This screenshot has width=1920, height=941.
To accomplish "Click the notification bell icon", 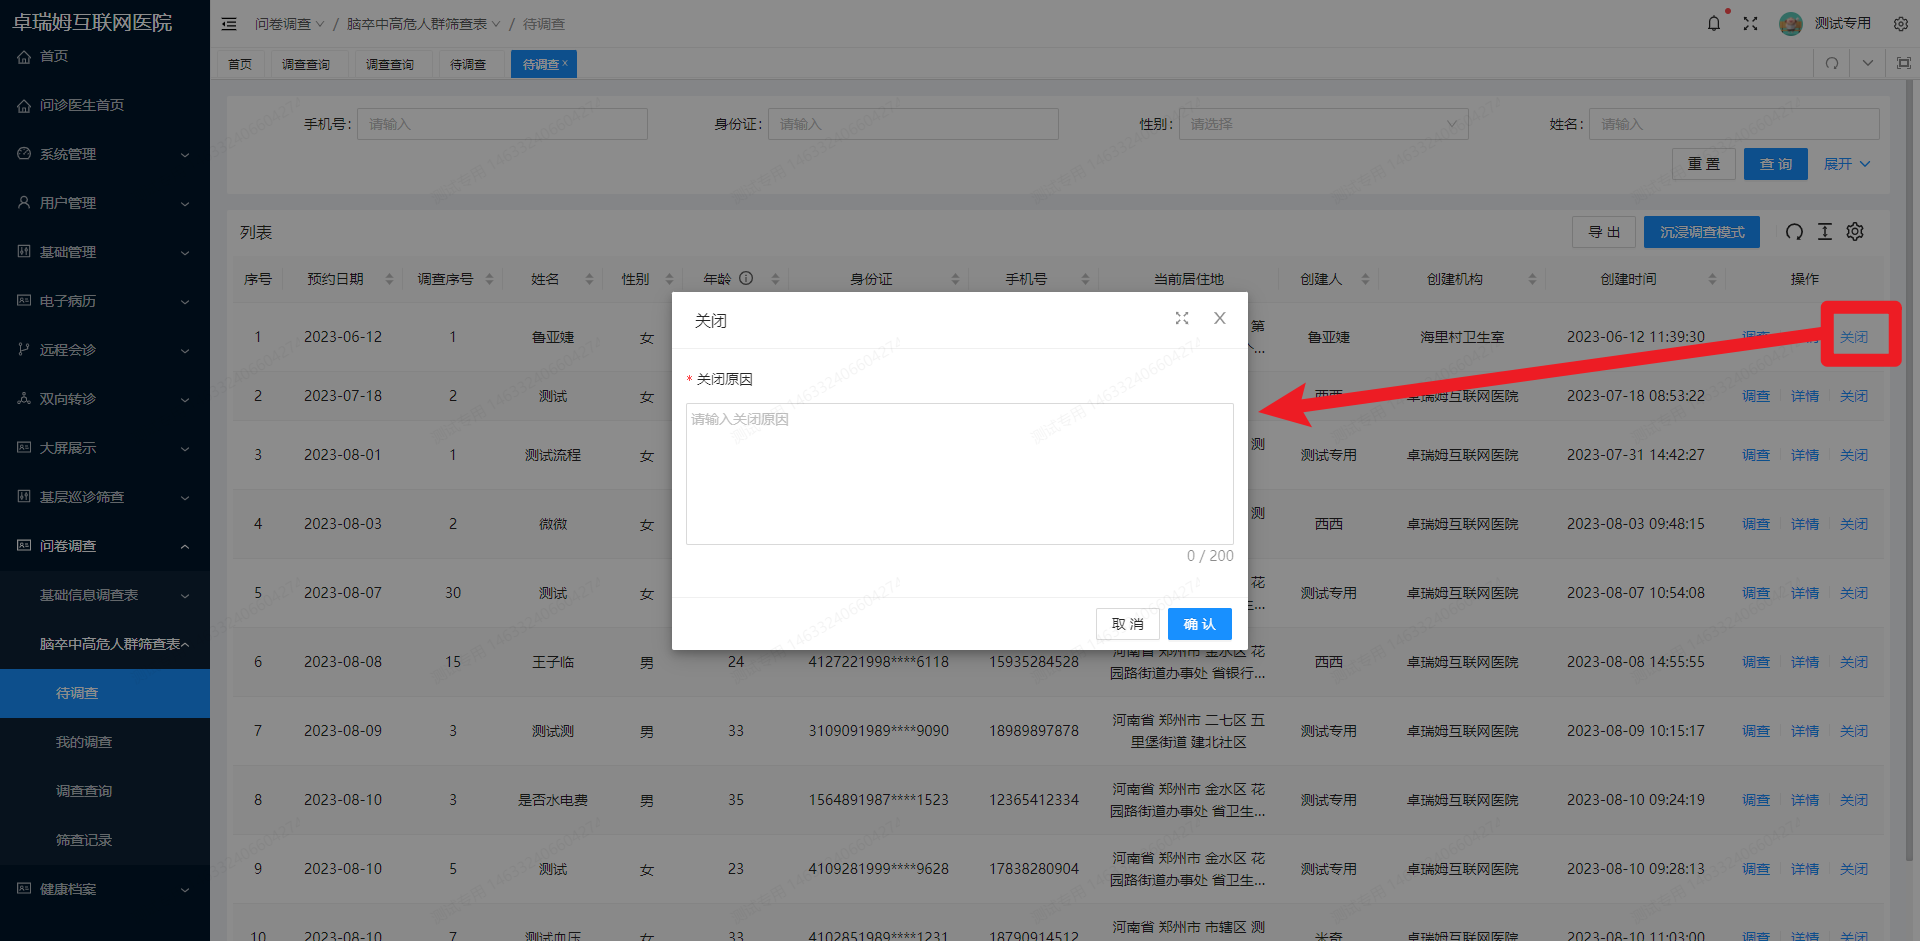I will coord(1714,23).
